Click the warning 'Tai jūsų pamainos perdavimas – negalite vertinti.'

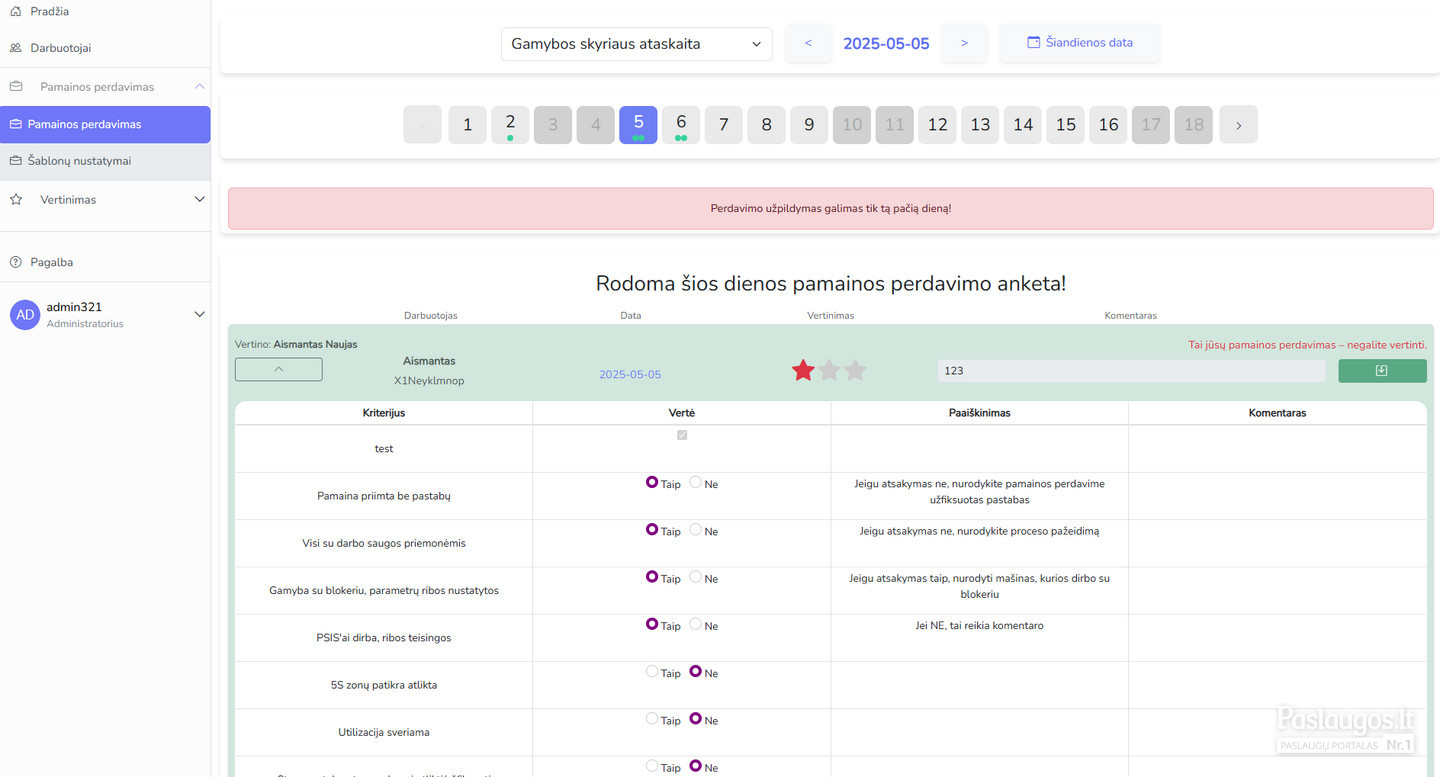[1307, 345]
